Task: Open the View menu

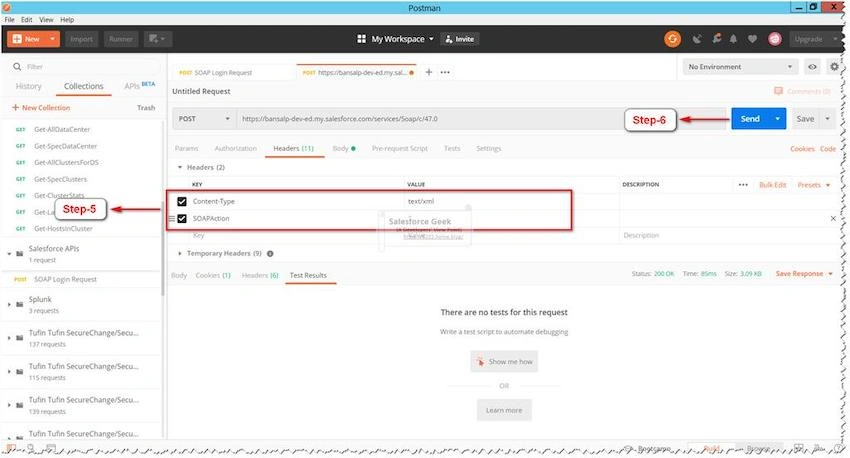Action: tap(46, 20)
